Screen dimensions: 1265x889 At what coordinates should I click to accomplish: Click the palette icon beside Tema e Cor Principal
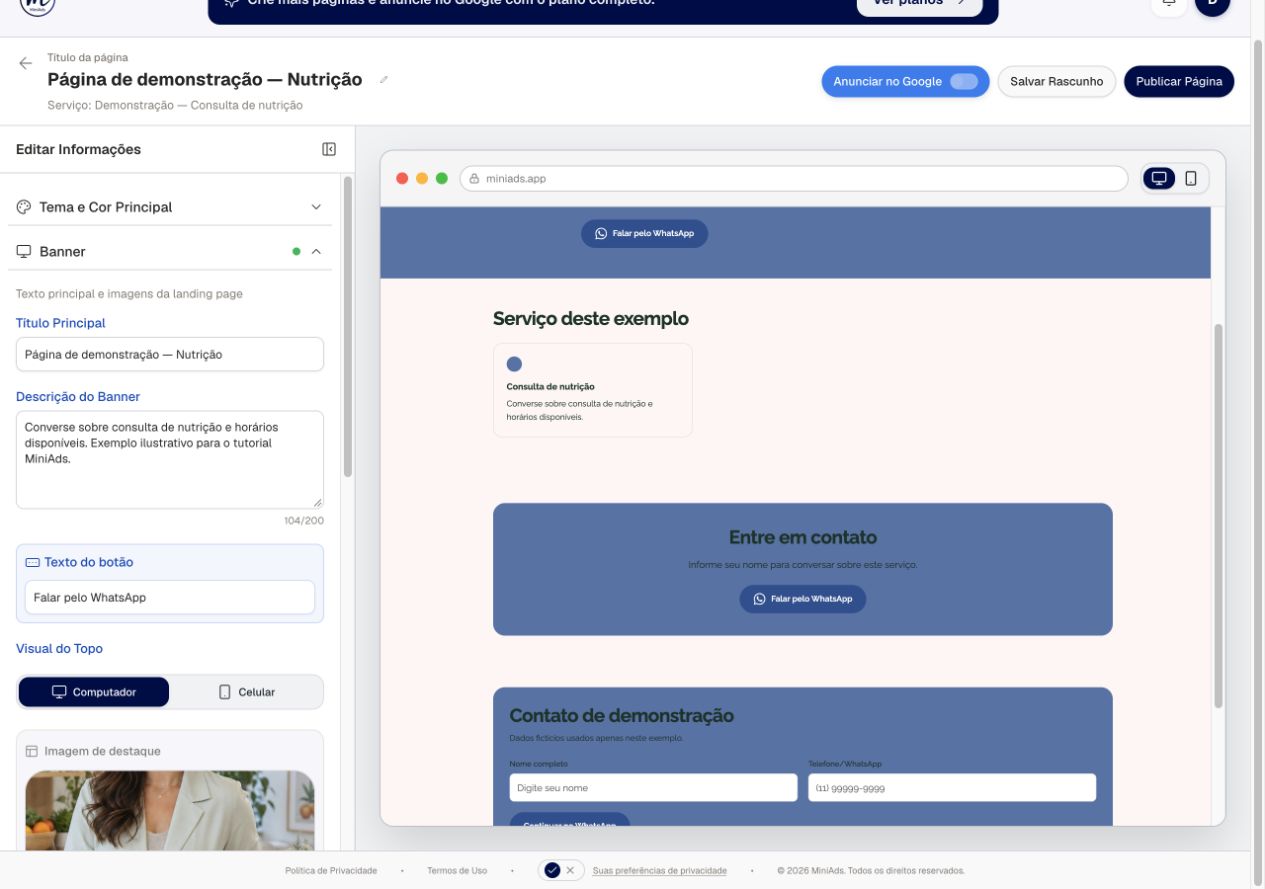pos(24,207)
